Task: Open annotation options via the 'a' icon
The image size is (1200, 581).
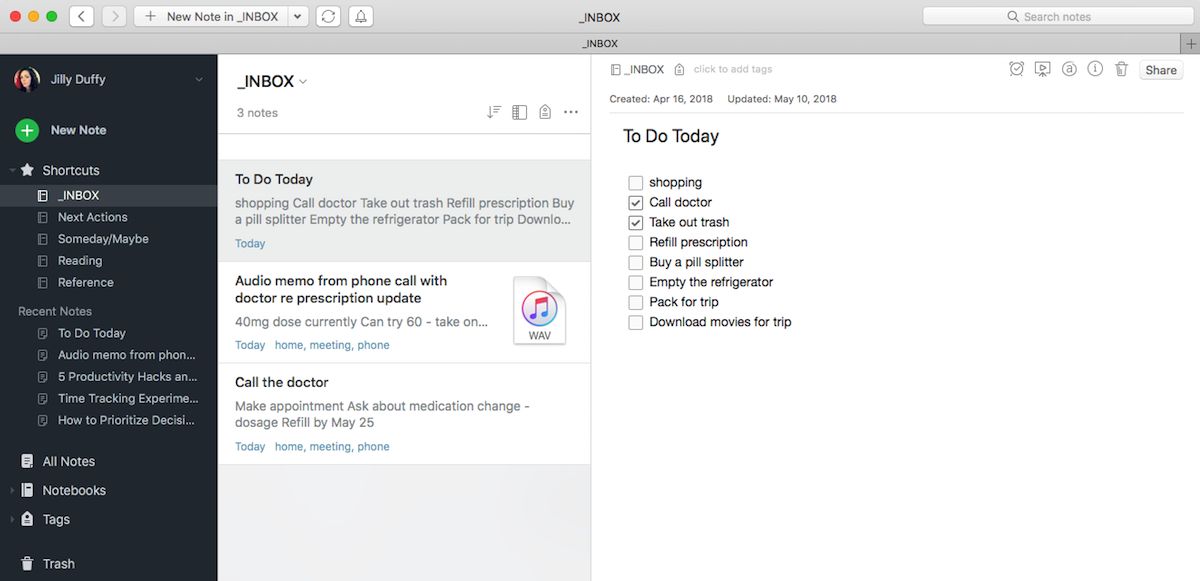Action: tap(1068, 69)
